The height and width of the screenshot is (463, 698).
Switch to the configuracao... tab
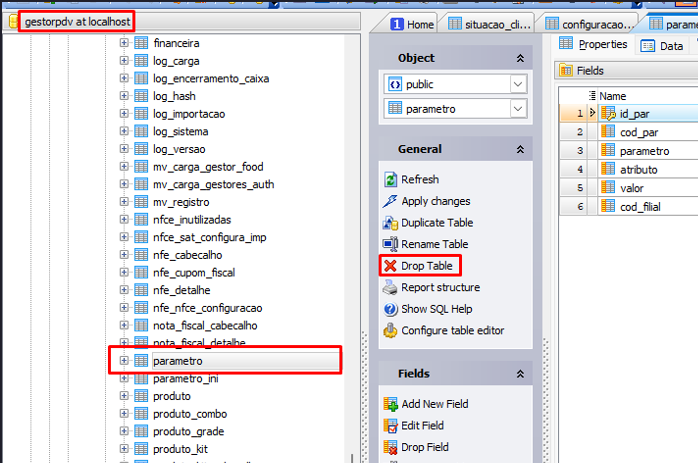(590, 24)
